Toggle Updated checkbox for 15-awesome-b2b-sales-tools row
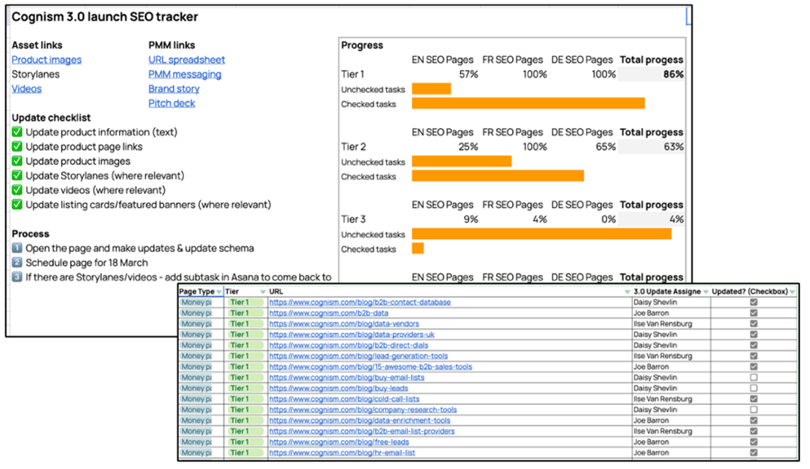 pos(754,367)
